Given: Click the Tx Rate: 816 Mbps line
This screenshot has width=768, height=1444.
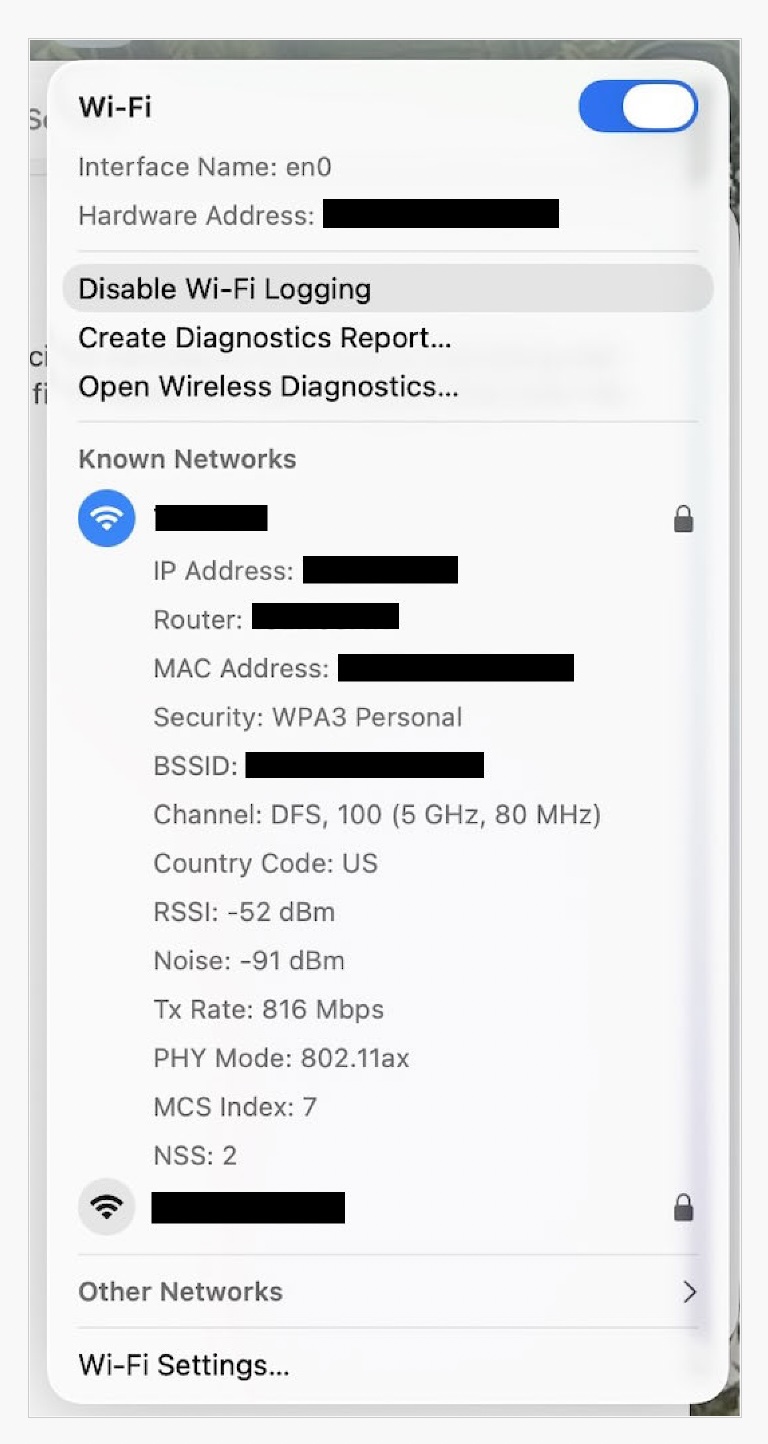Looking at the screenshot, I should point(268,1010).
